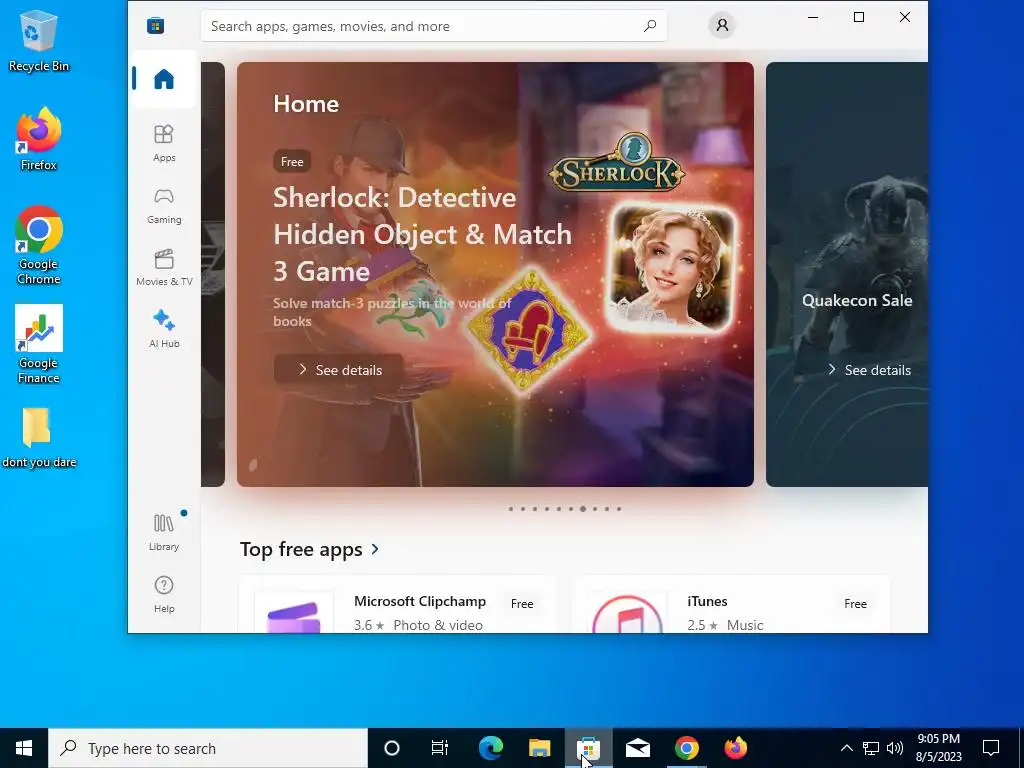Screen dimensions: 1024x768
Task: Click the Free button for iTunes
Action: [855, 603]
